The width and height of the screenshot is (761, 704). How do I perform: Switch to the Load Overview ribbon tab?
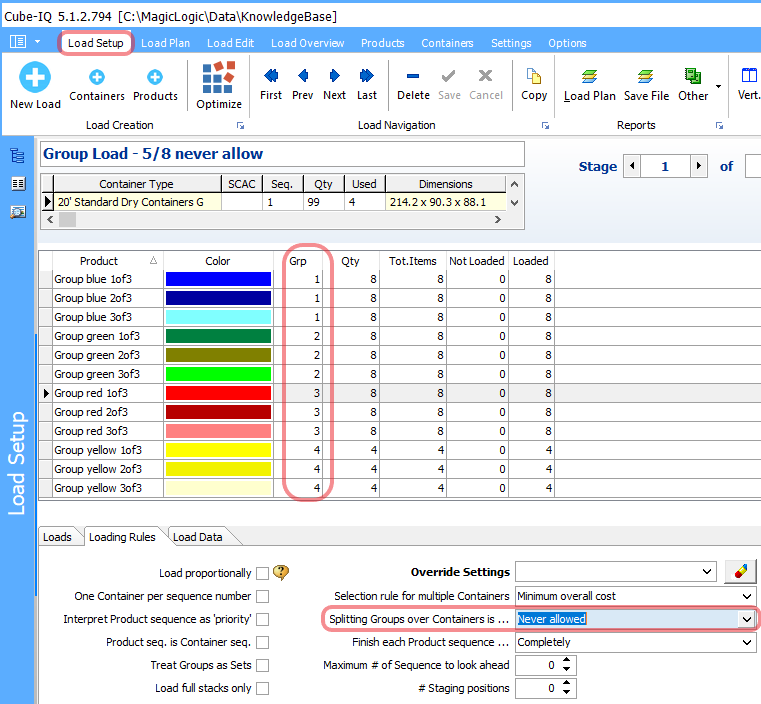[x=307, y=43]
